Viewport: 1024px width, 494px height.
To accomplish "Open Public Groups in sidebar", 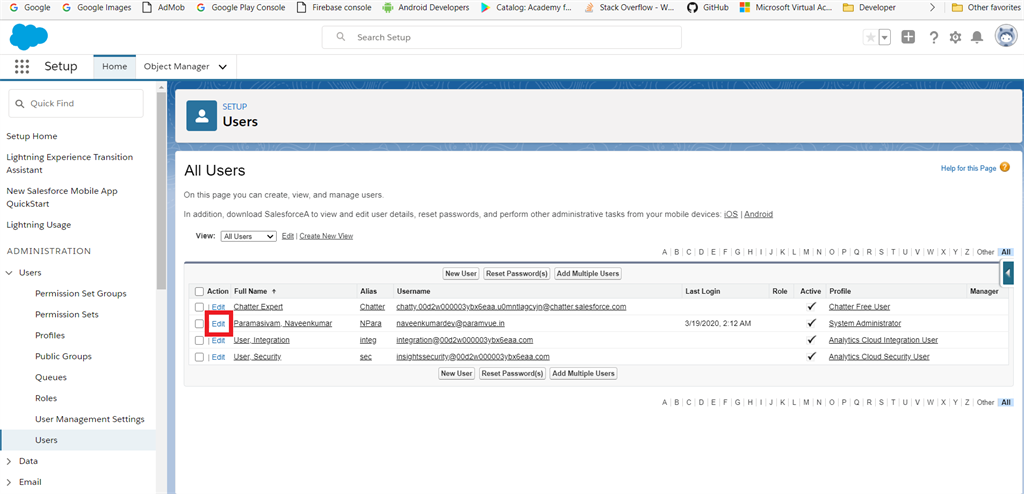I will [x=63, y=356].
